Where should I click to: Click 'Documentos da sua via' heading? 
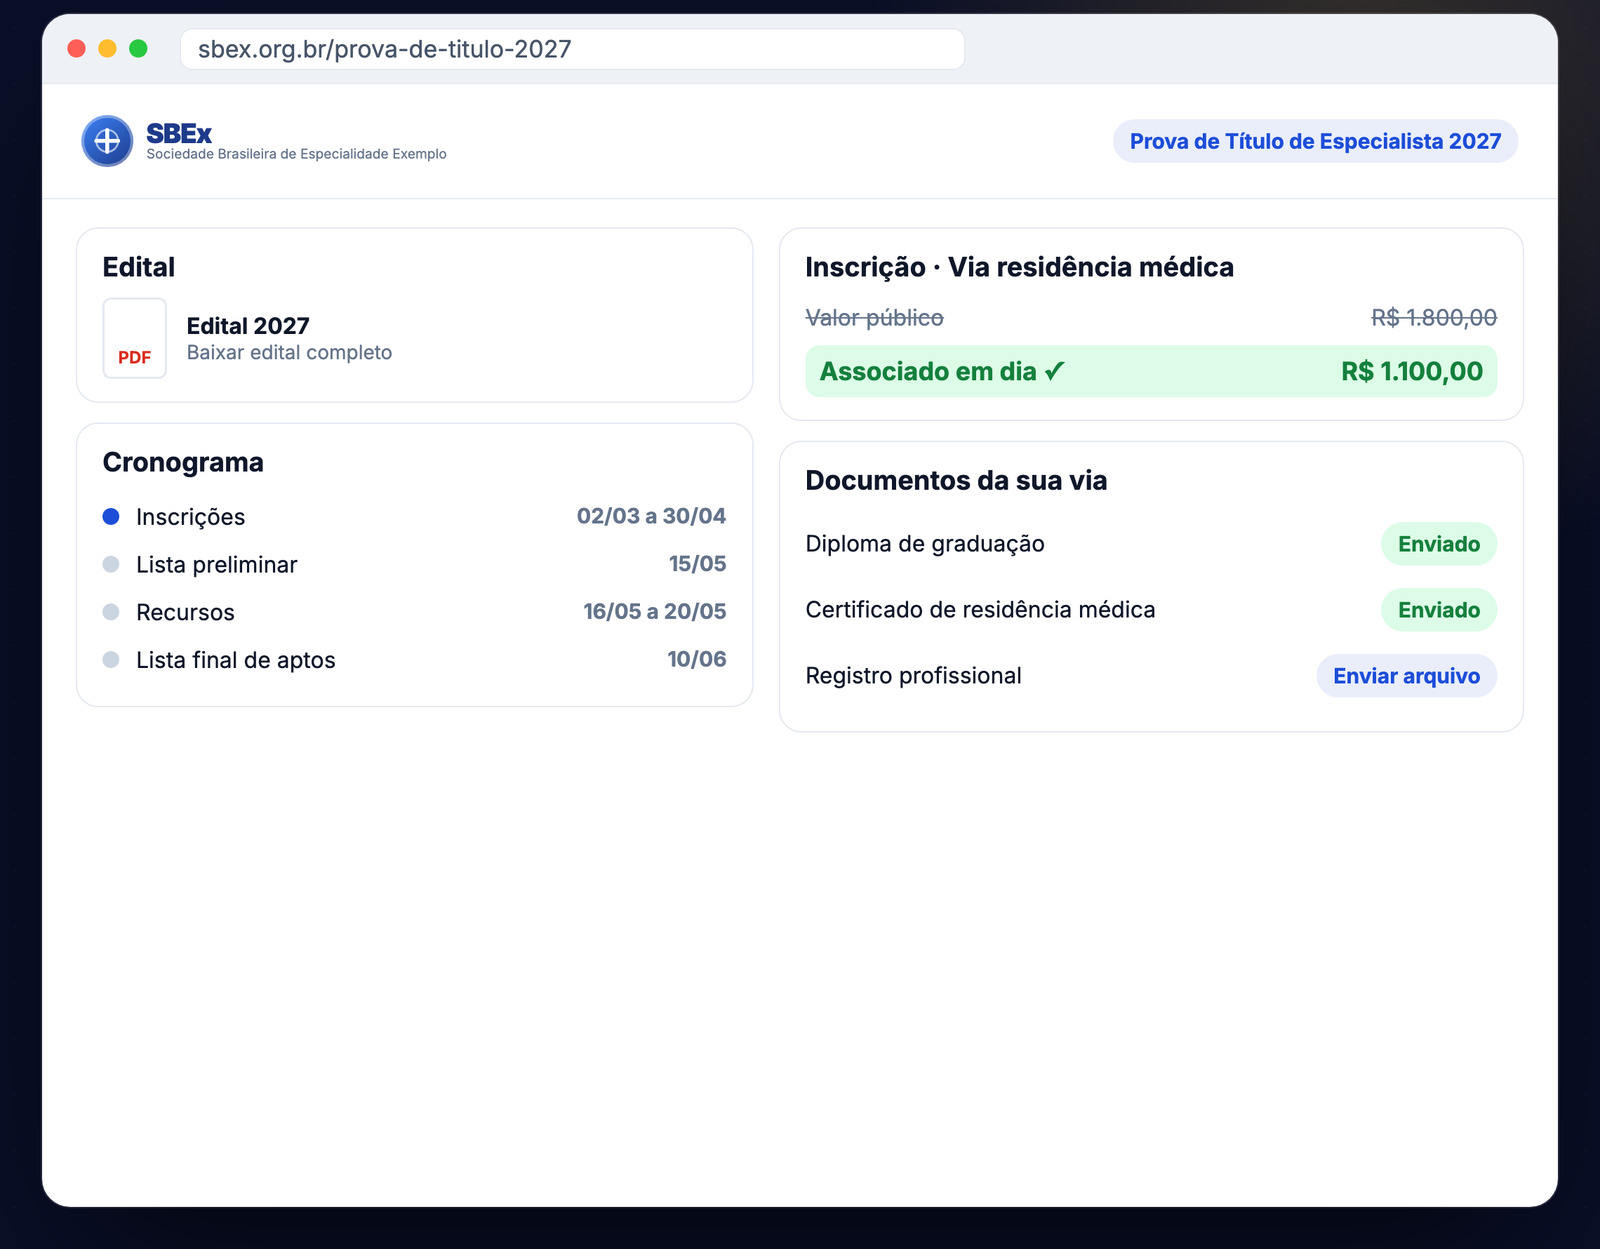tap(956, 481)
